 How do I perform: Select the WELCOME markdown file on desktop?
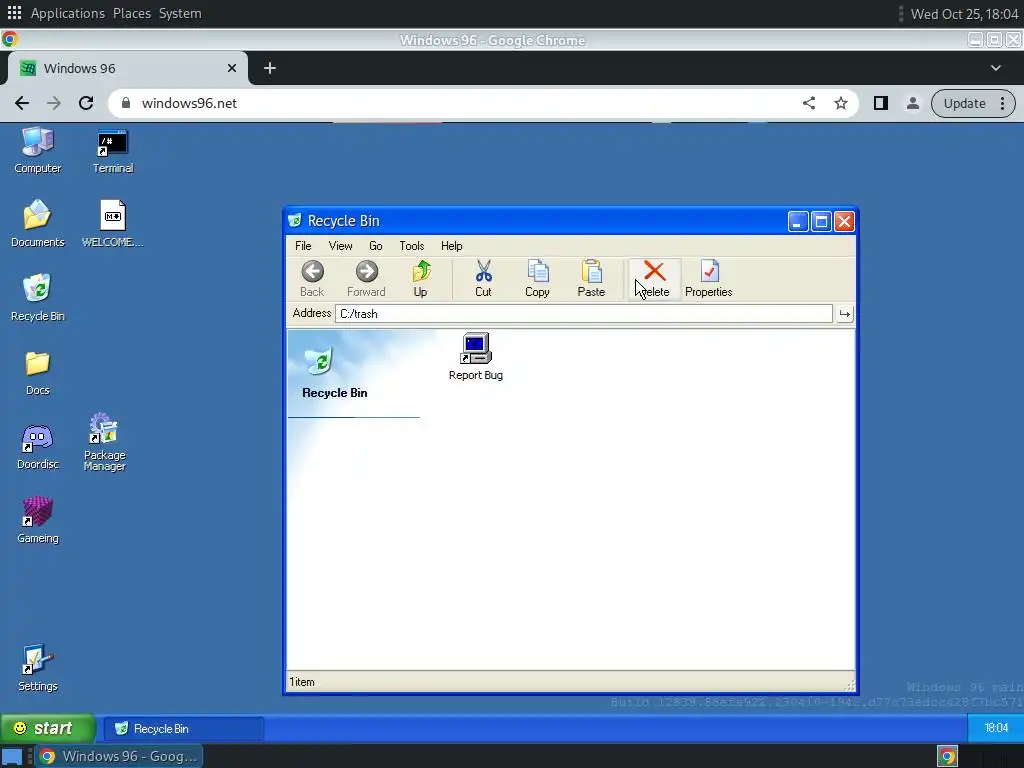click(113, 224)
